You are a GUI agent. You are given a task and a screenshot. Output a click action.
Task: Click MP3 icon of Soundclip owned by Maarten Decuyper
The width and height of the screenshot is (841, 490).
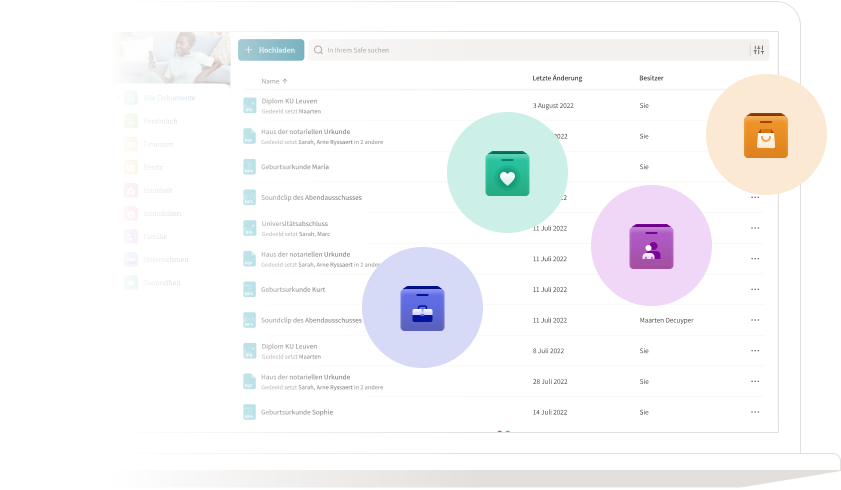pos(249,320)
